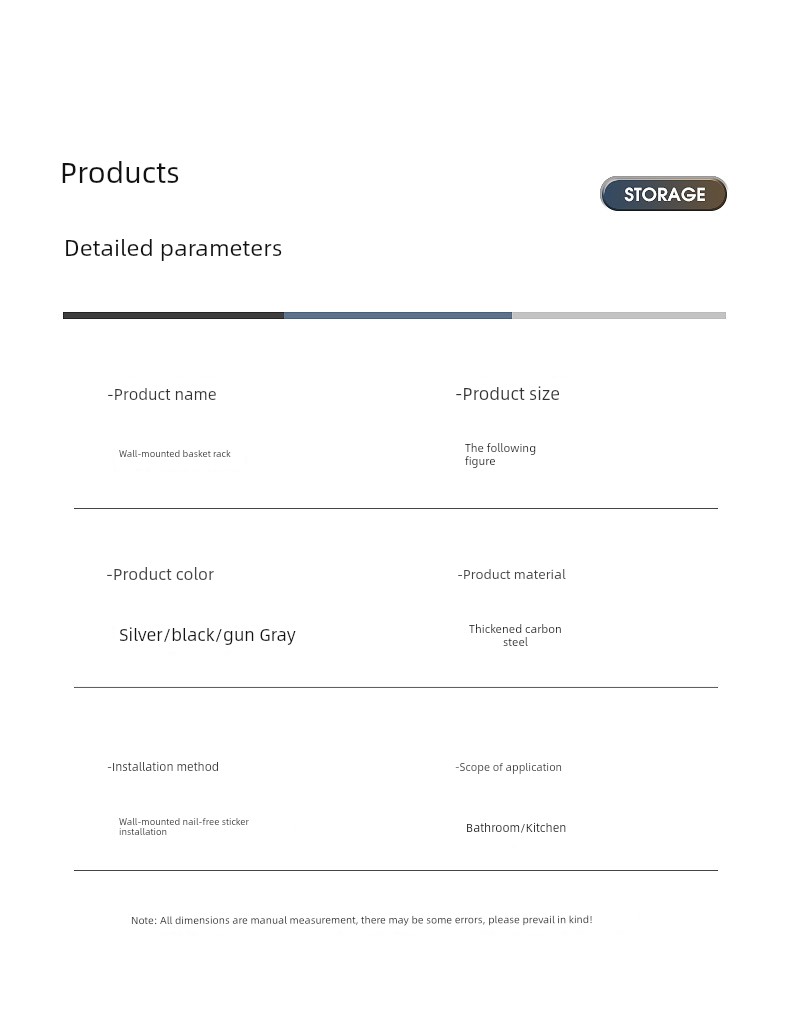Viewport: 790px width, 1015px height.
Task: Click Thickened carbon steel text
Action: (x=515, y=635)
